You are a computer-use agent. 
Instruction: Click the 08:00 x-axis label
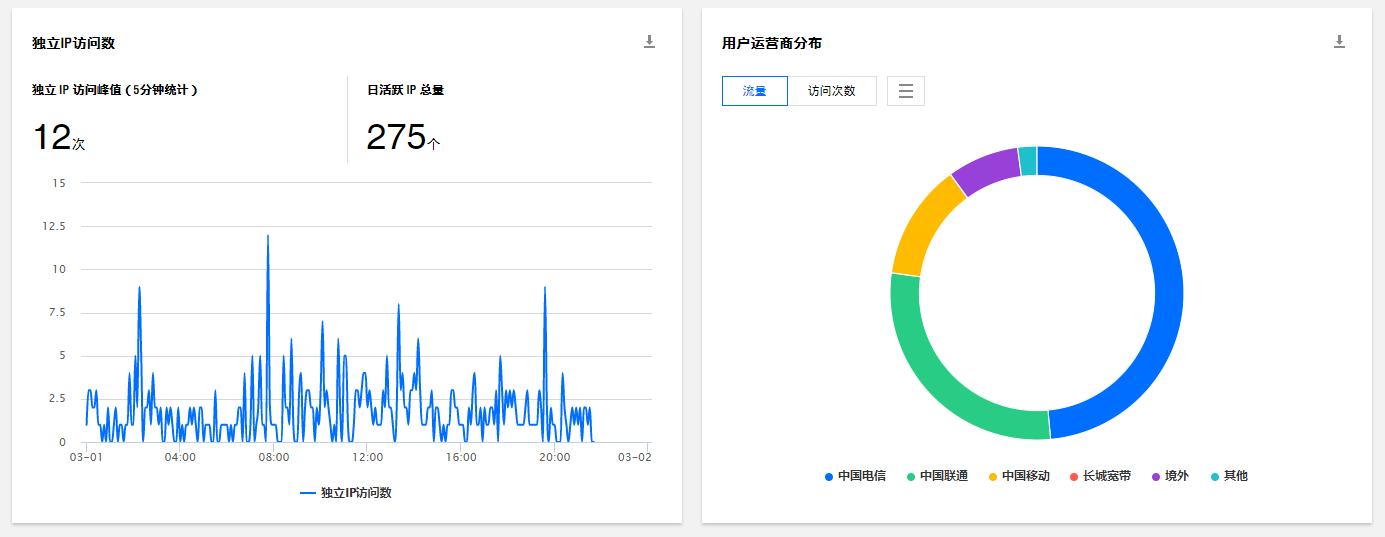click(x=274, y=457)
